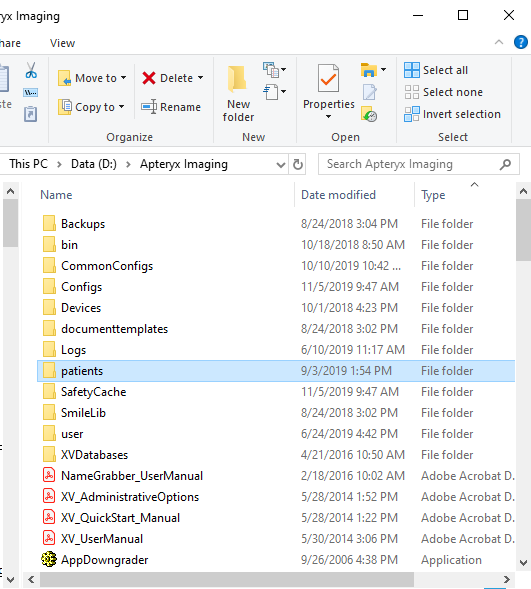Open Help with the blue question icon

pos(521,42)
